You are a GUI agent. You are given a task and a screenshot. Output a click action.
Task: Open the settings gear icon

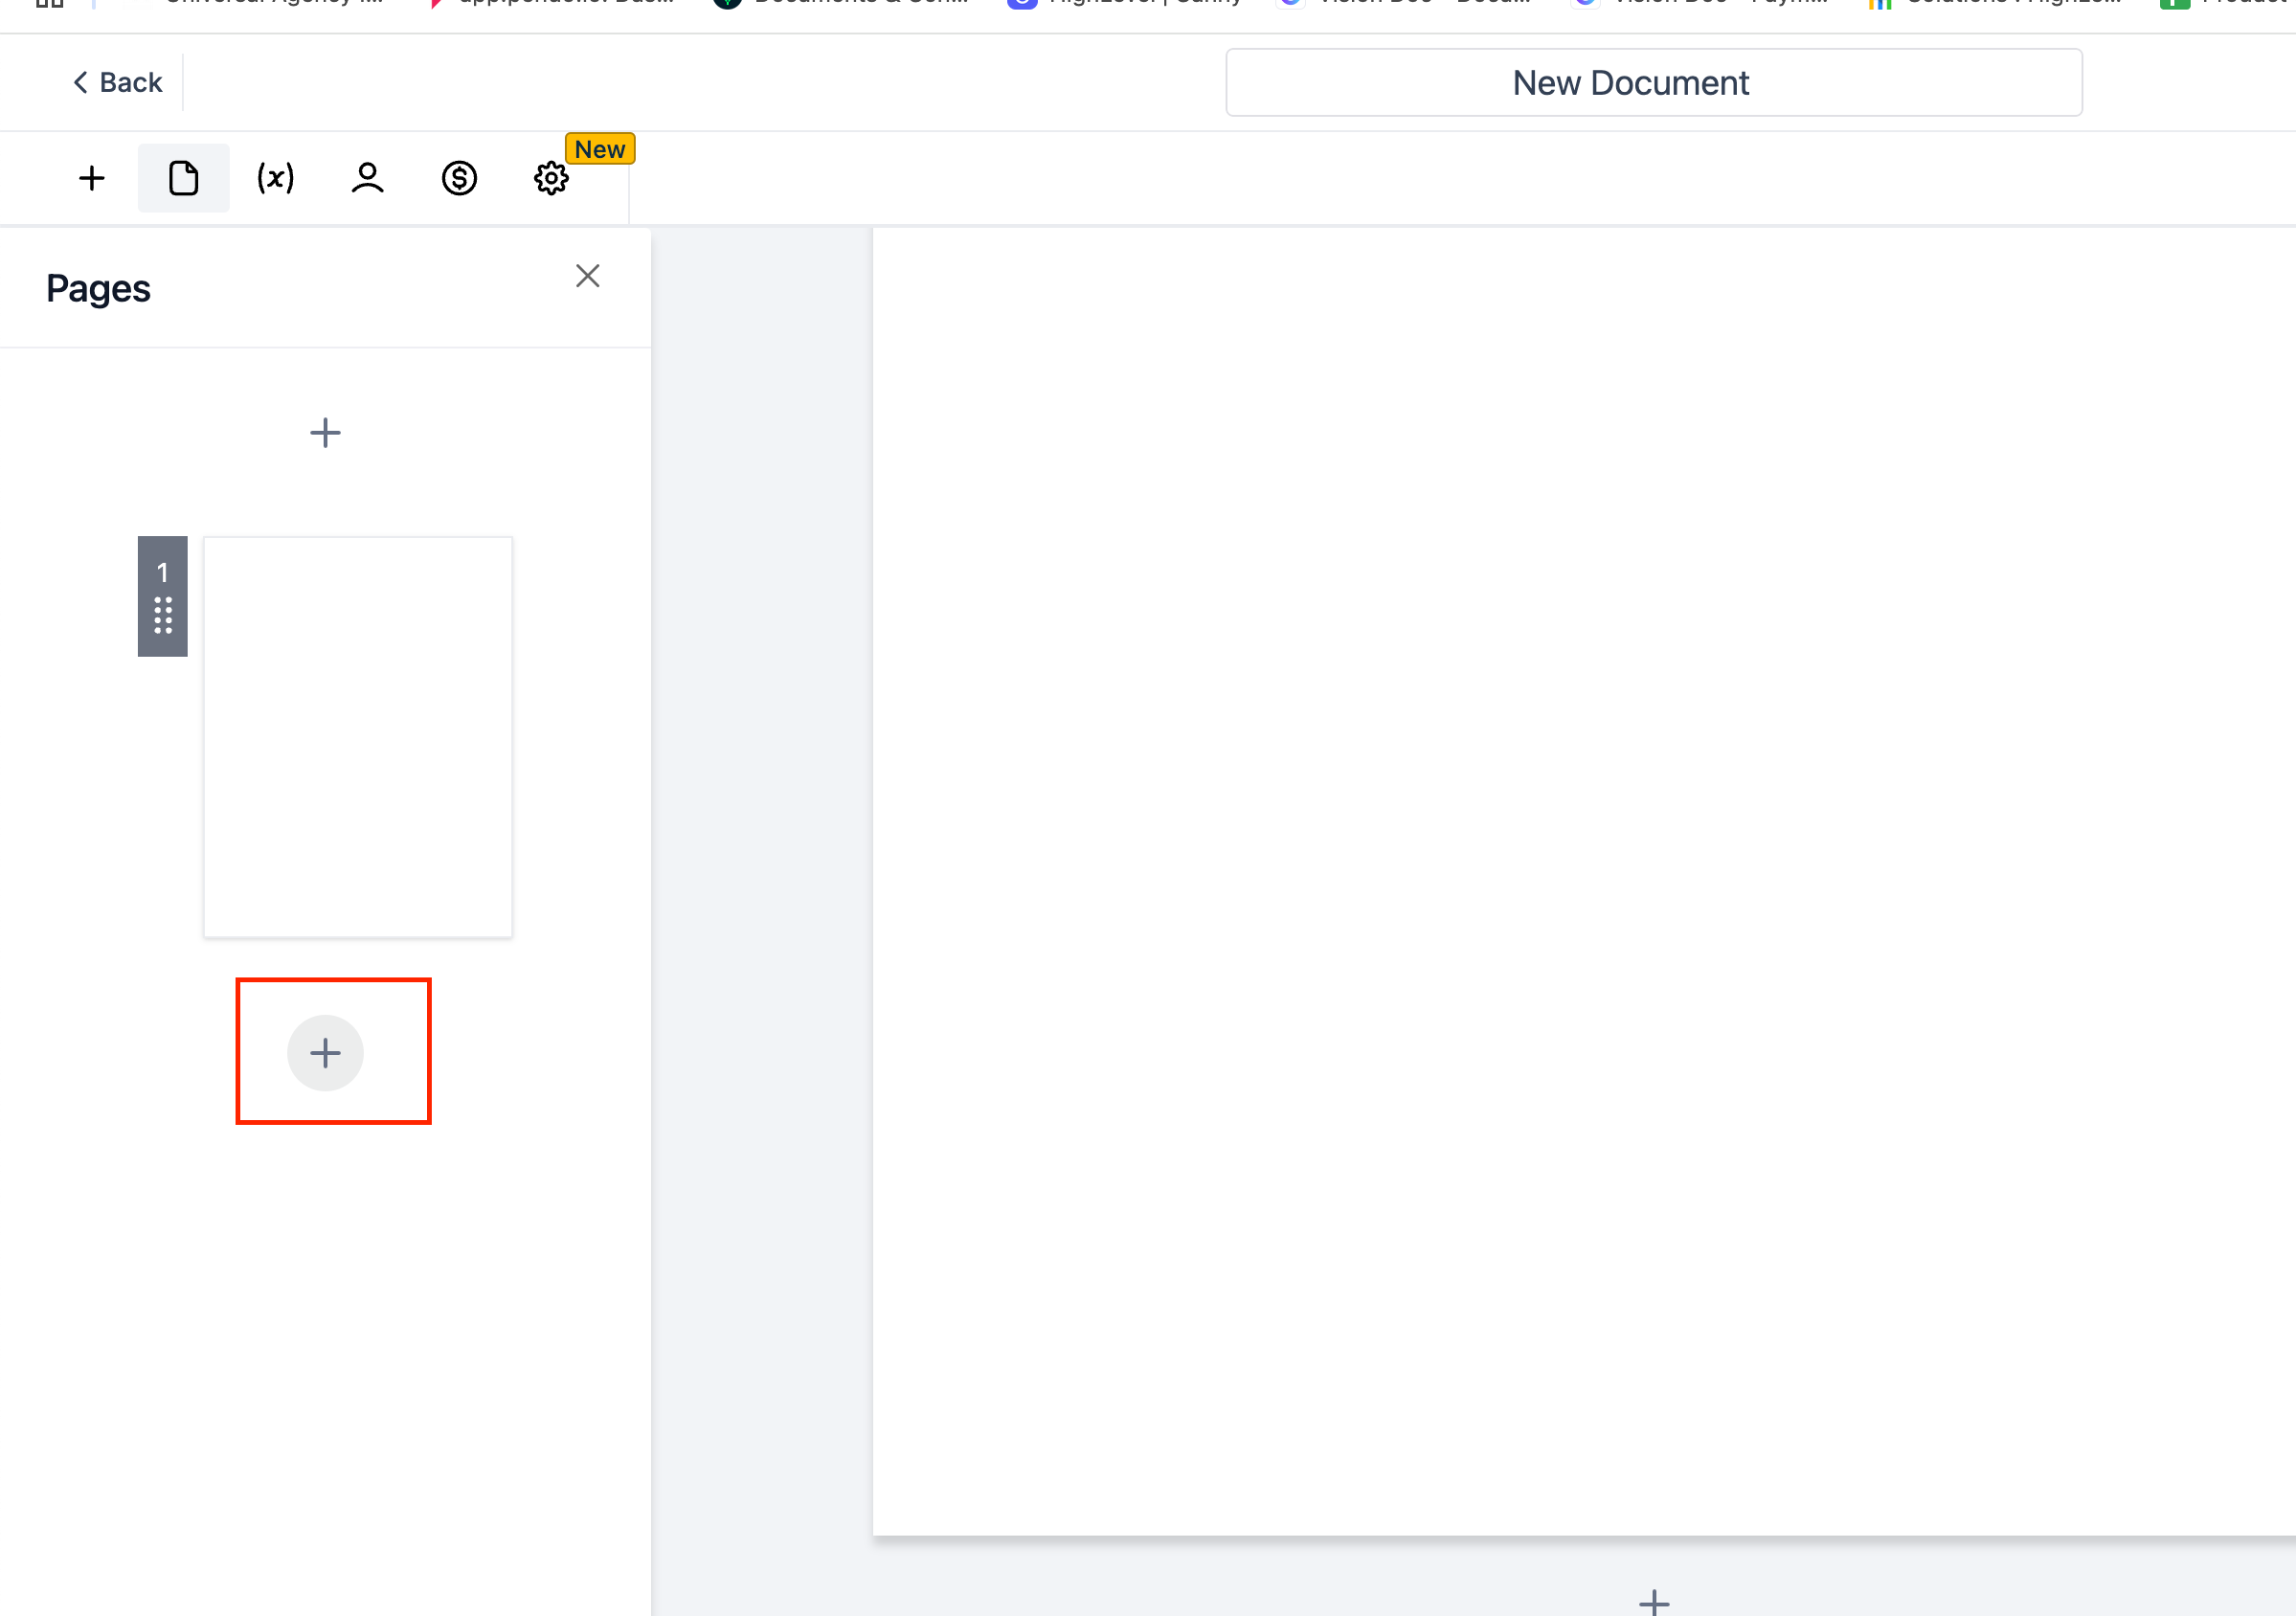pos(550,179)
